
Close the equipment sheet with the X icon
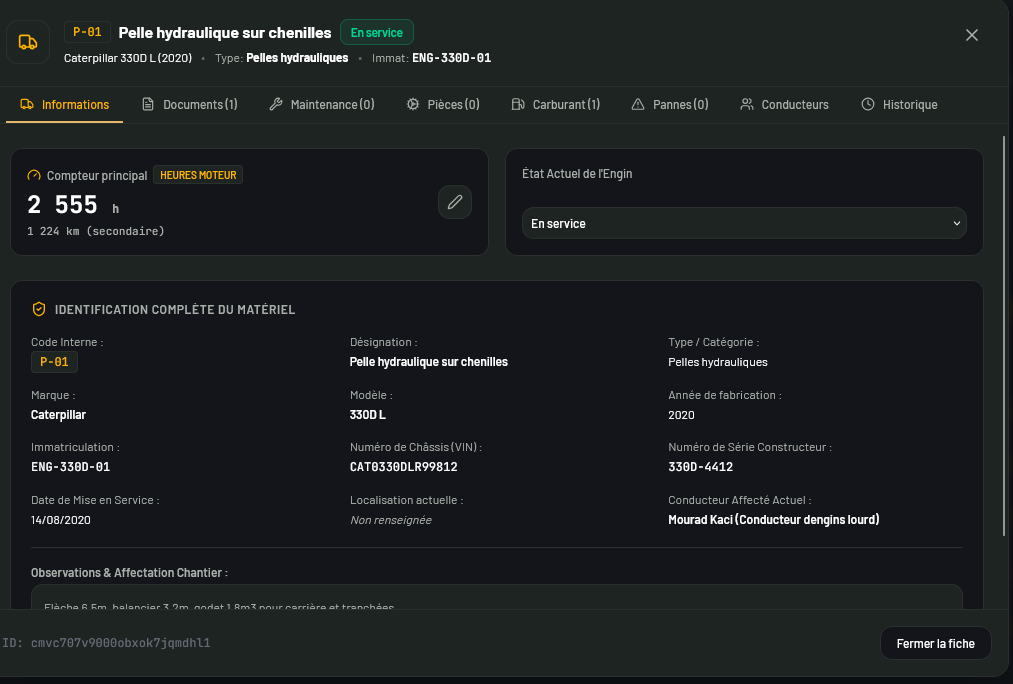pos(972,35)
